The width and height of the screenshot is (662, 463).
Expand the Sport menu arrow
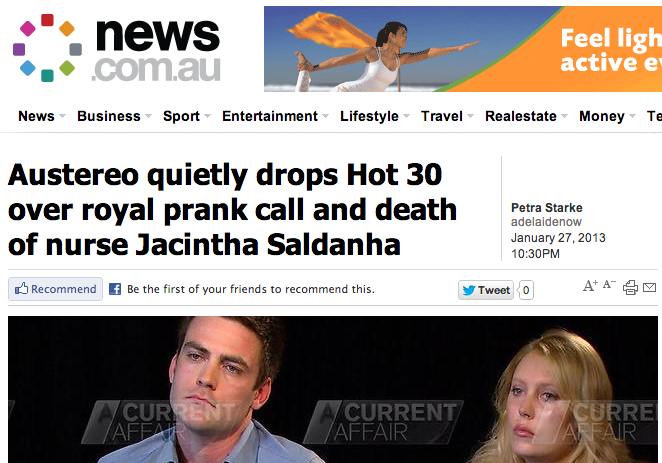(207, 116)
